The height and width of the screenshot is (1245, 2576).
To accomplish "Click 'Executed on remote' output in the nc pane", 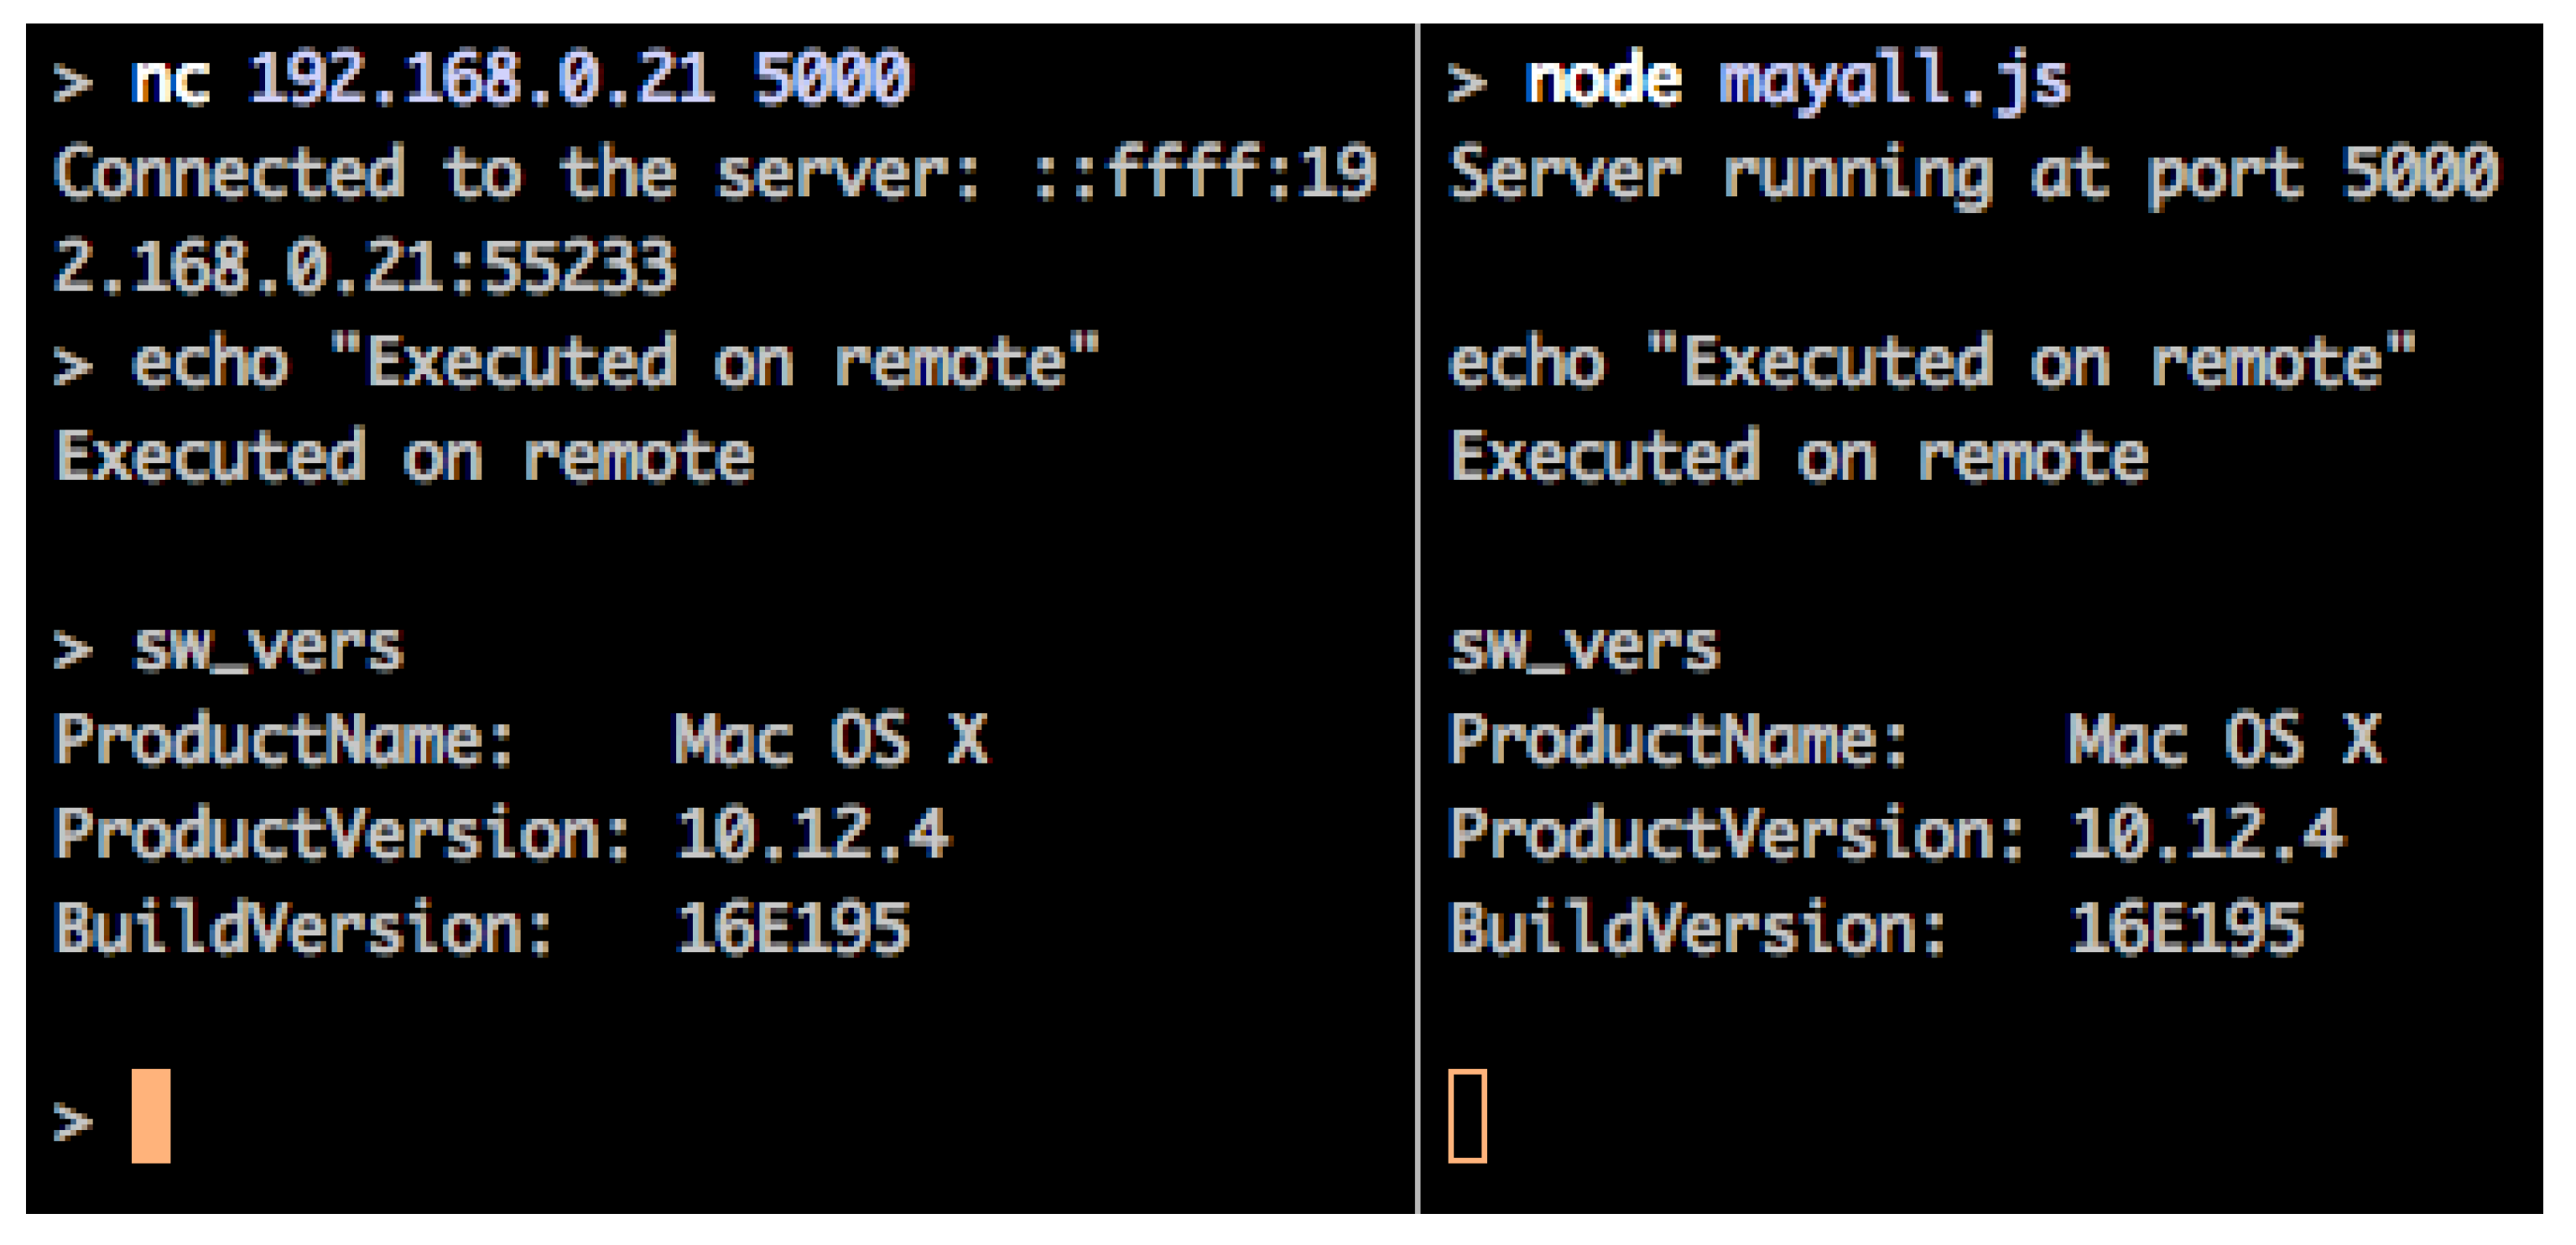I will coord(405,457).
